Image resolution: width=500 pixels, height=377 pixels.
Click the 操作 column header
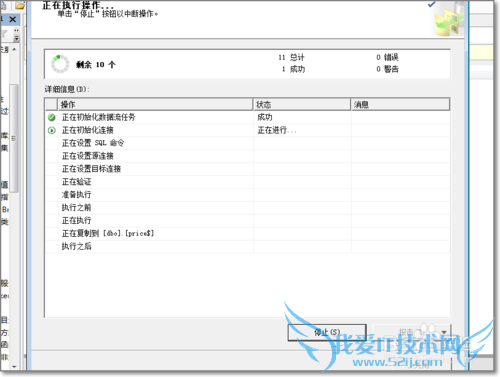tap(155, 105)
